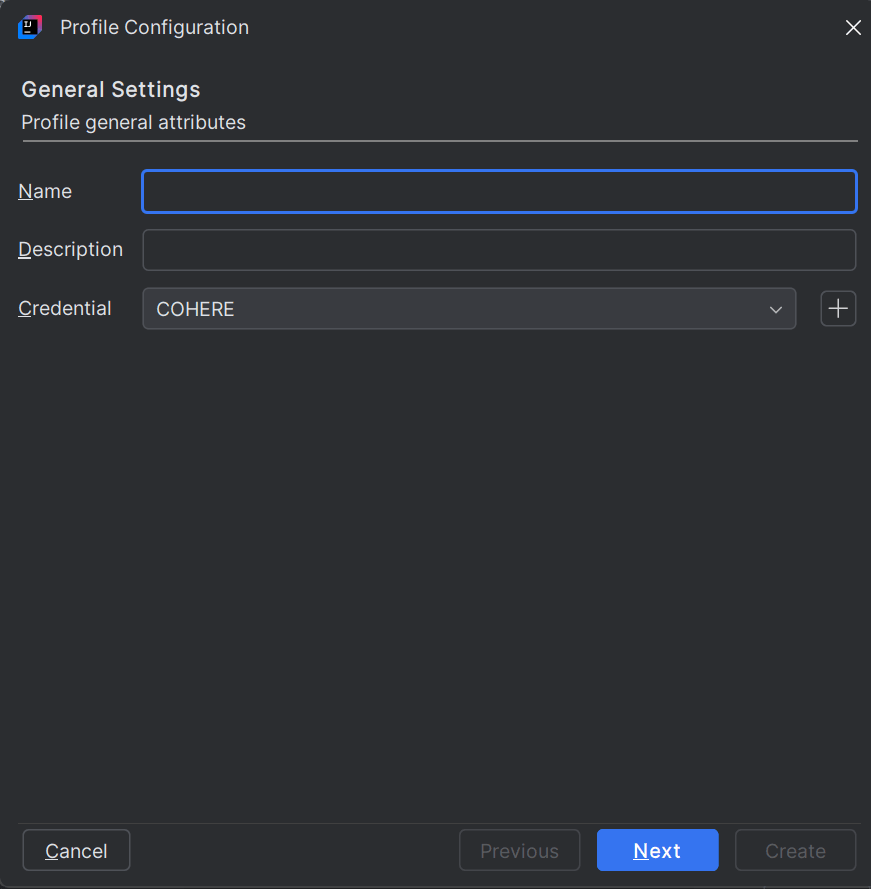Click the X icon at top right
This screenshot has width=871, height=889.
tap(853, 27)
